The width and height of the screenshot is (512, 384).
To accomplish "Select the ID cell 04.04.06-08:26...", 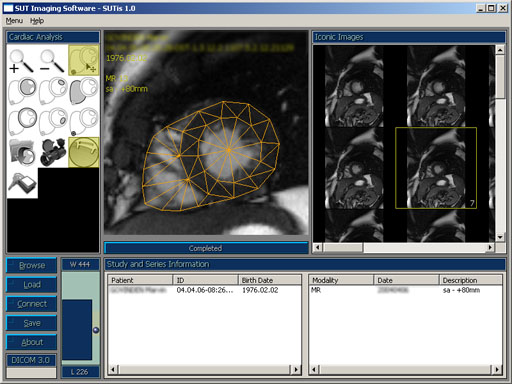I will [x=205, y=290].
